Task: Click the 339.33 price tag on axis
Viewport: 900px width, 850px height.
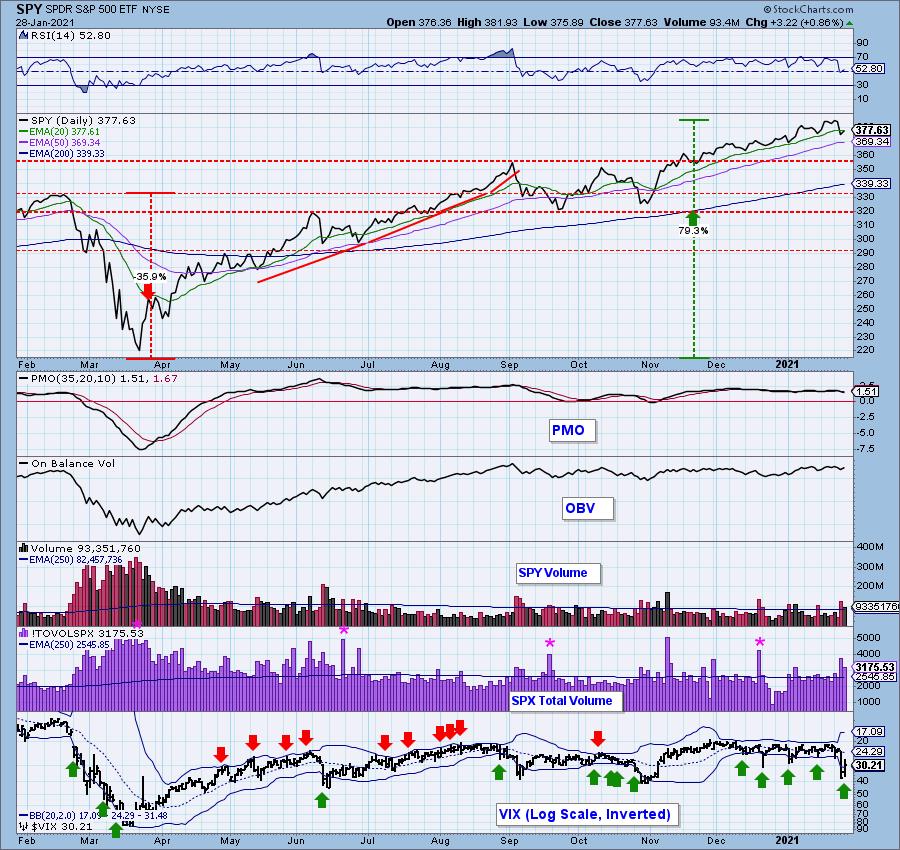Action: tap(871, 184)
